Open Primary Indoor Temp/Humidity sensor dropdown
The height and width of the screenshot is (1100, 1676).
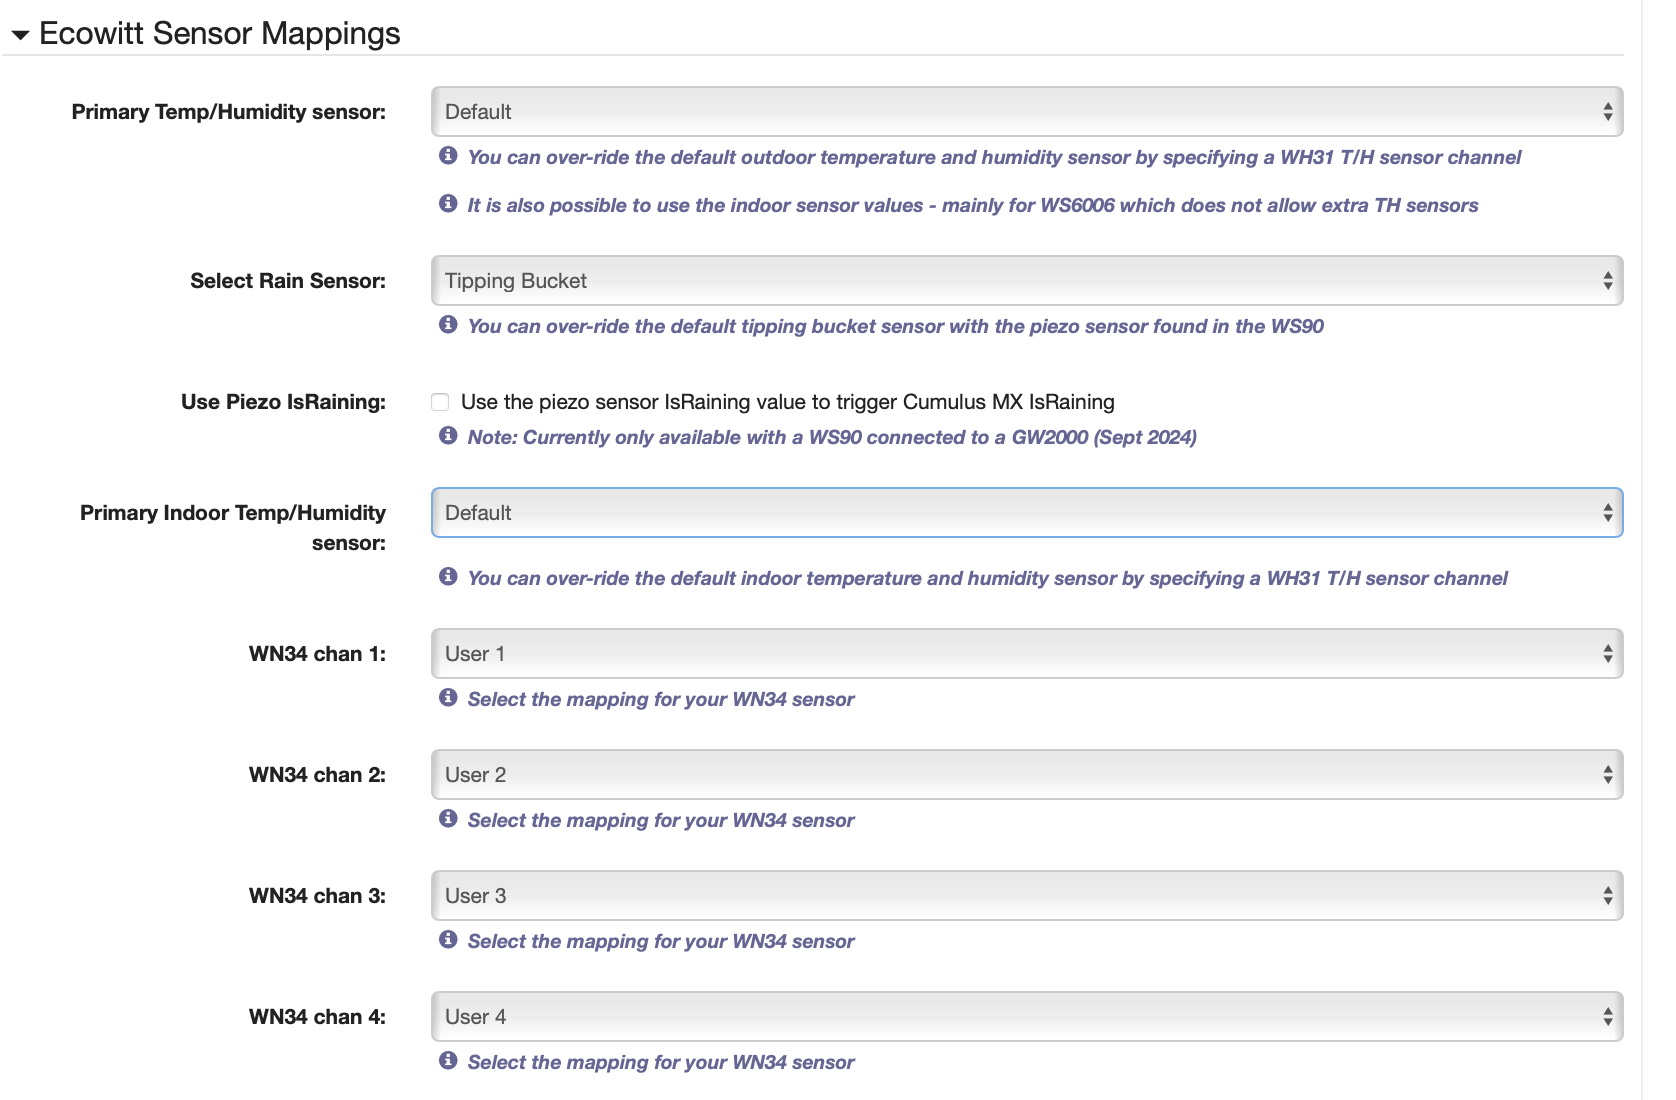pyautogui.click(x=1027, y=513)
